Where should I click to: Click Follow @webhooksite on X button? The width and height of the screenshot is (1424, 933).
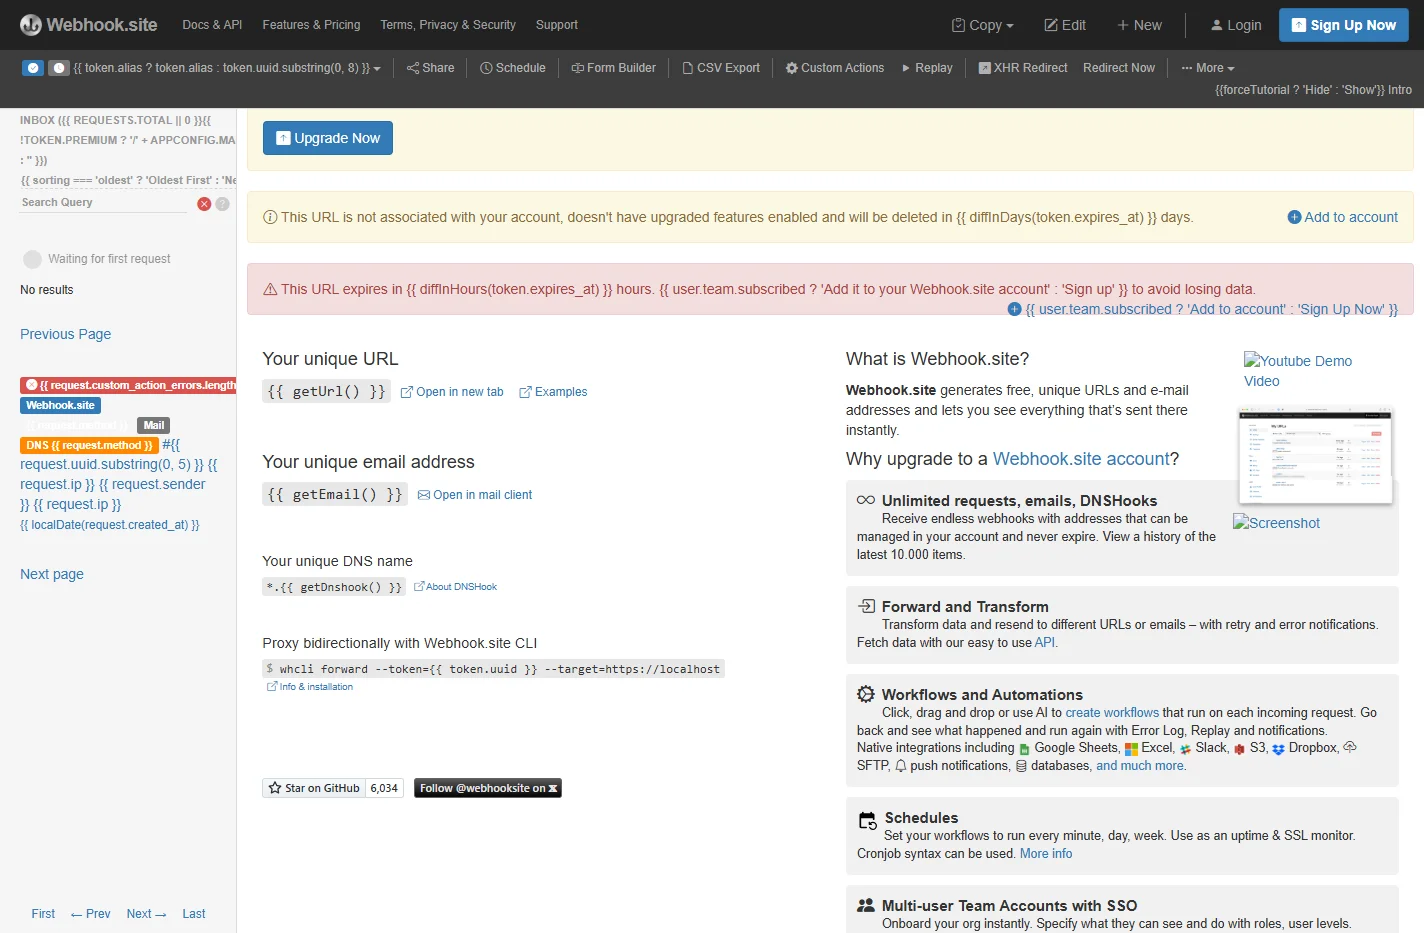[488, 788]
